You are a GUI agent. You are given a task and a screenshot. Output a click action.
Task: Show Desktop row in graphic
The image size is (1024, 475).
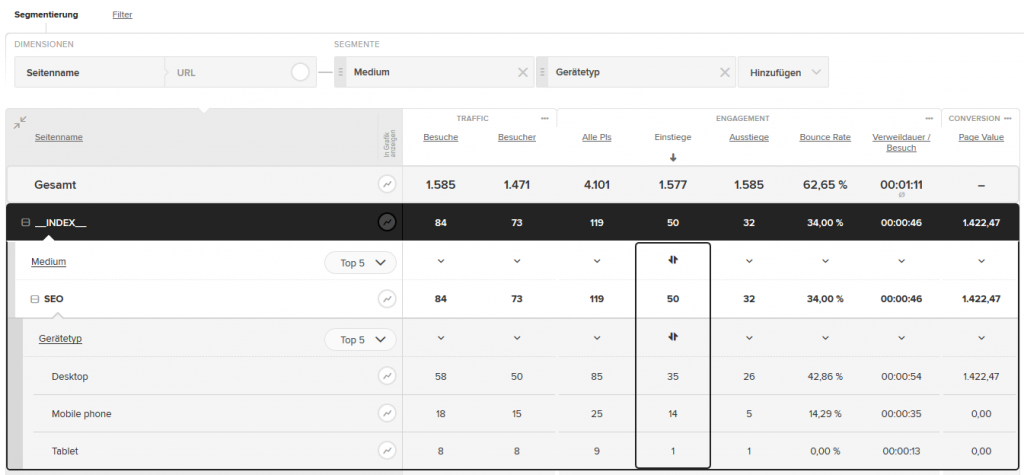coord(387,376)
